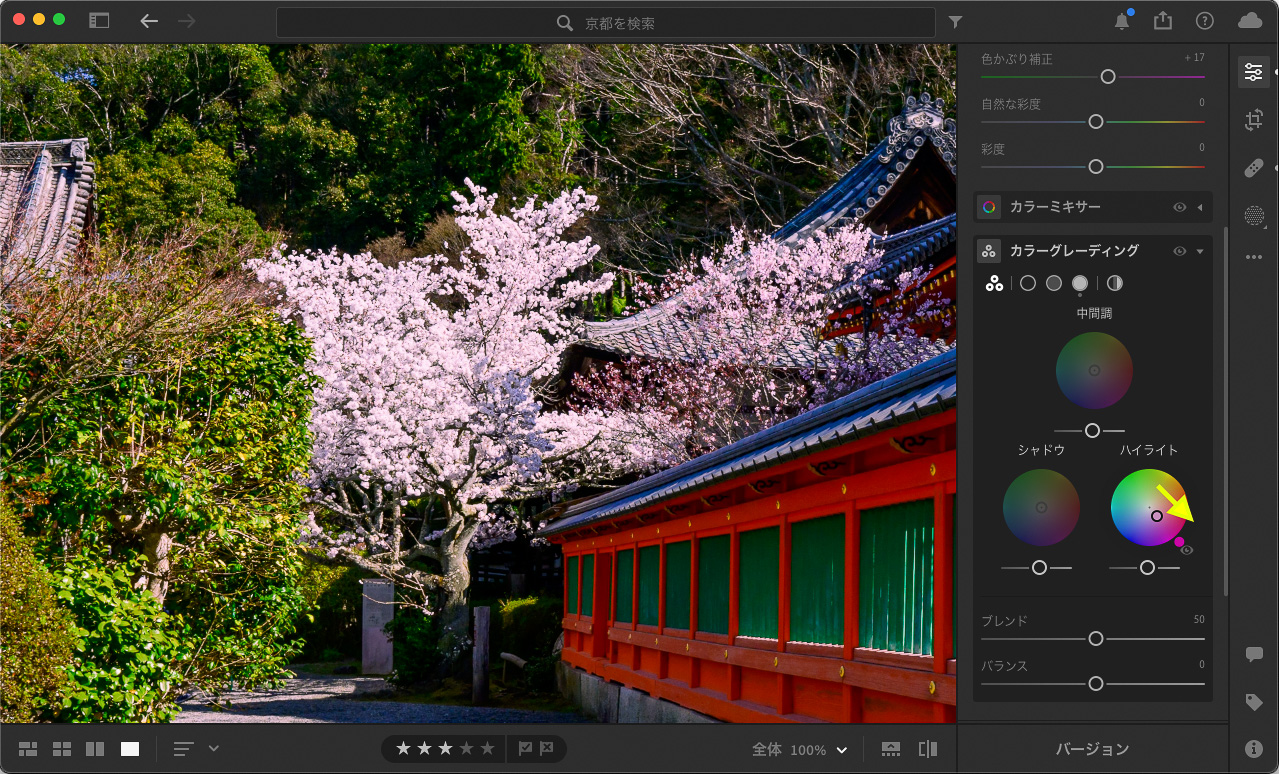Open the zoom percentage dropdown

pos(841,750)
